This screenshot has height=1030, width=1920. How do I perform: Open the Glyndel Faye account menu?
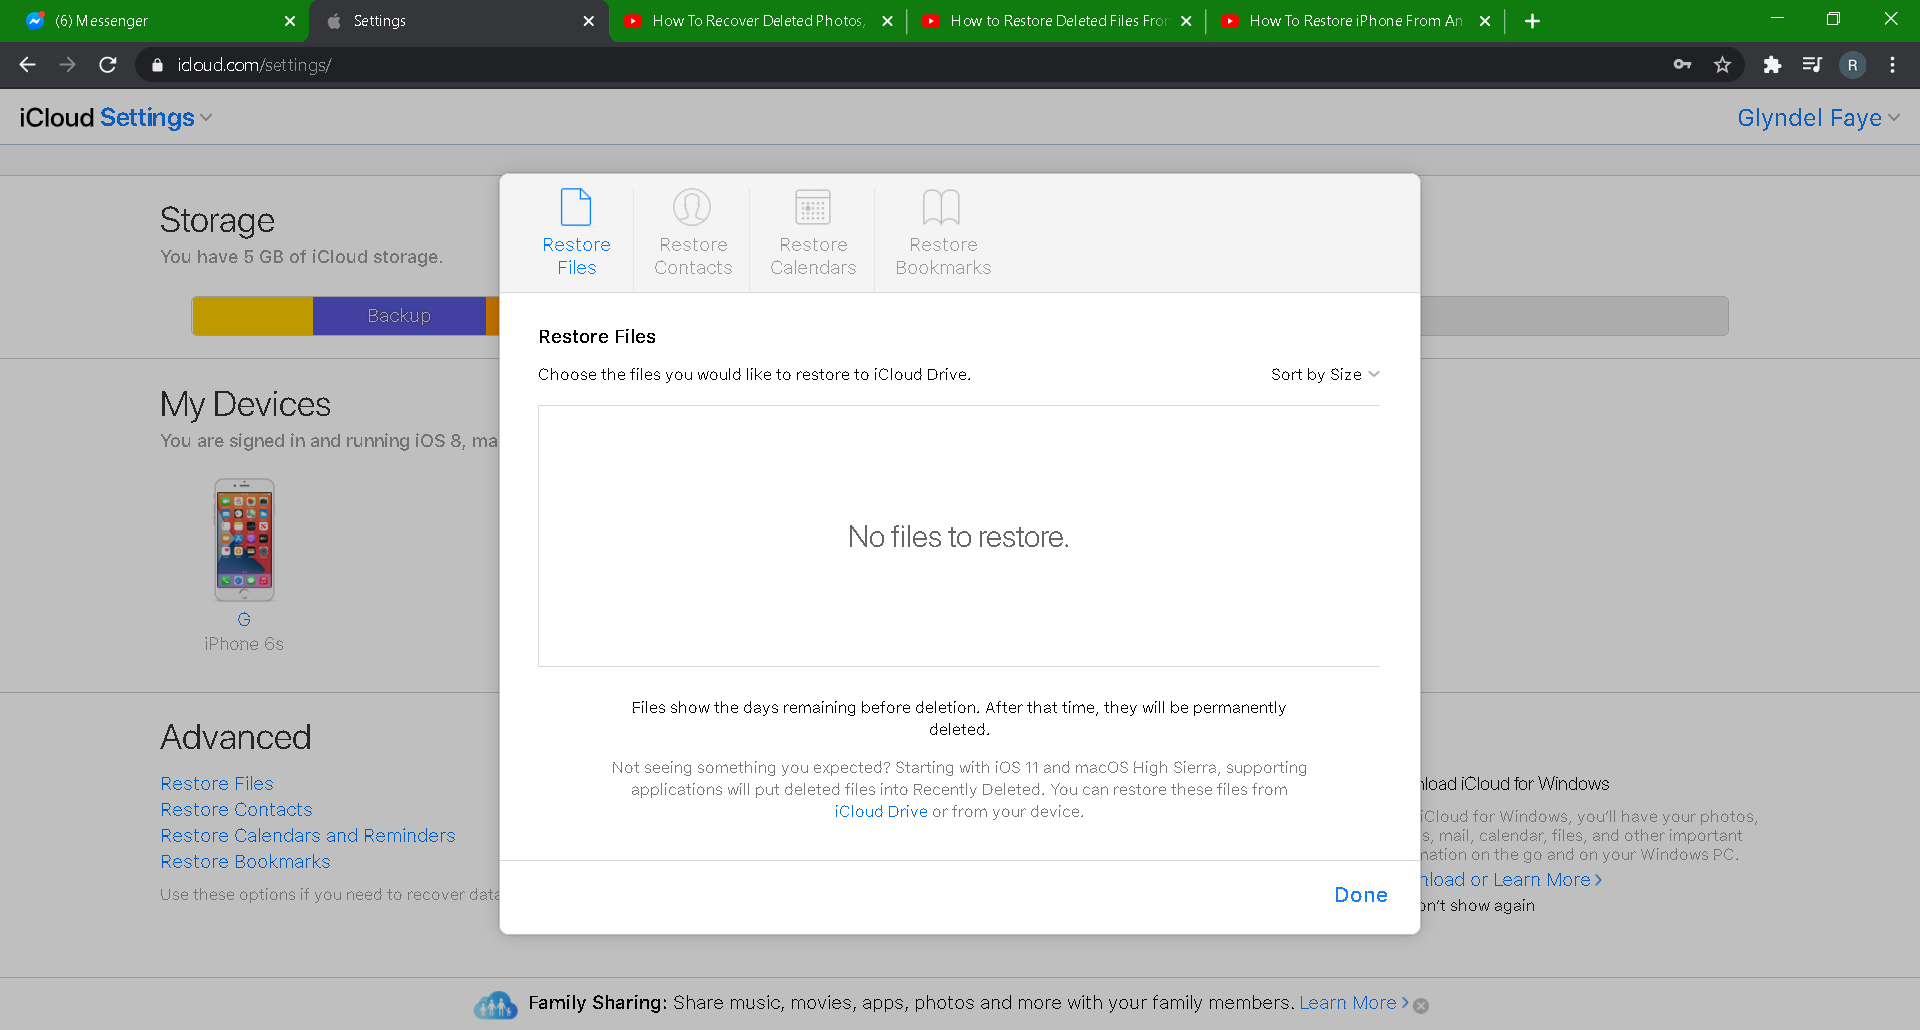1818,118
